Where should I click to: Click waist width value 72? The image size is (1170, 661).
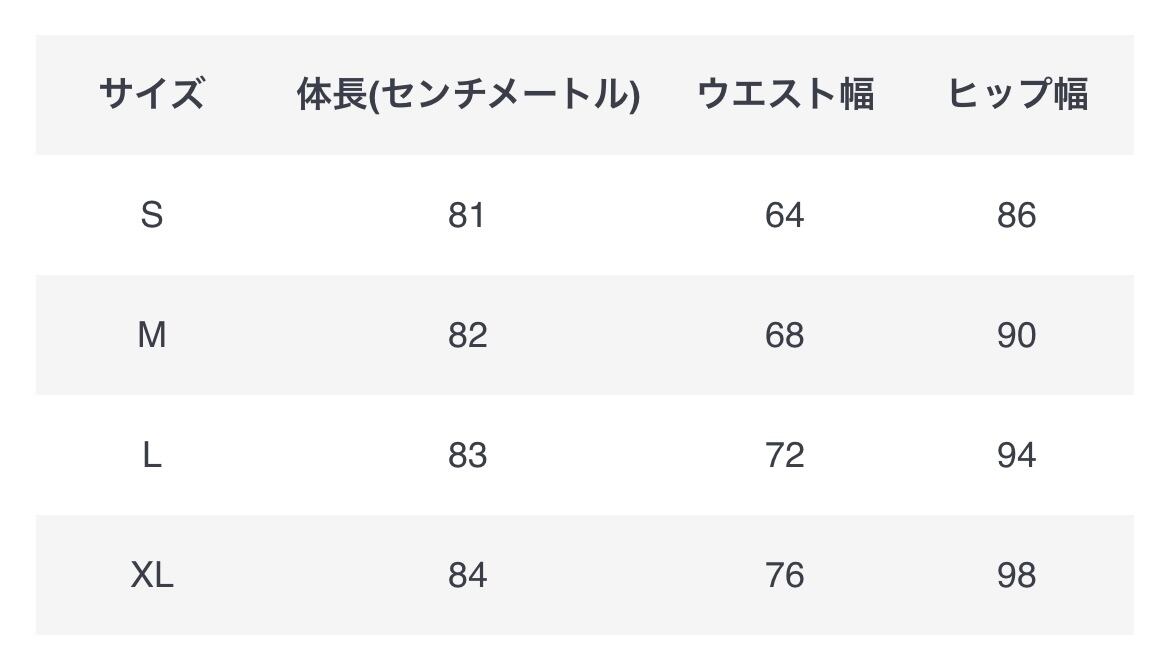(784, 455)
